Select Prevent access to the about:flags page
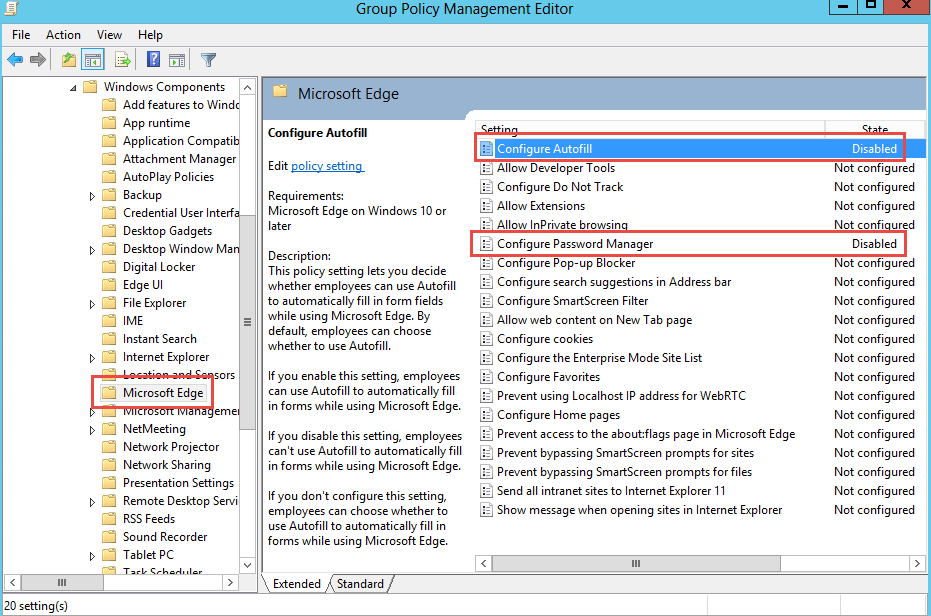931x616 pixels. tap(701, 434)
